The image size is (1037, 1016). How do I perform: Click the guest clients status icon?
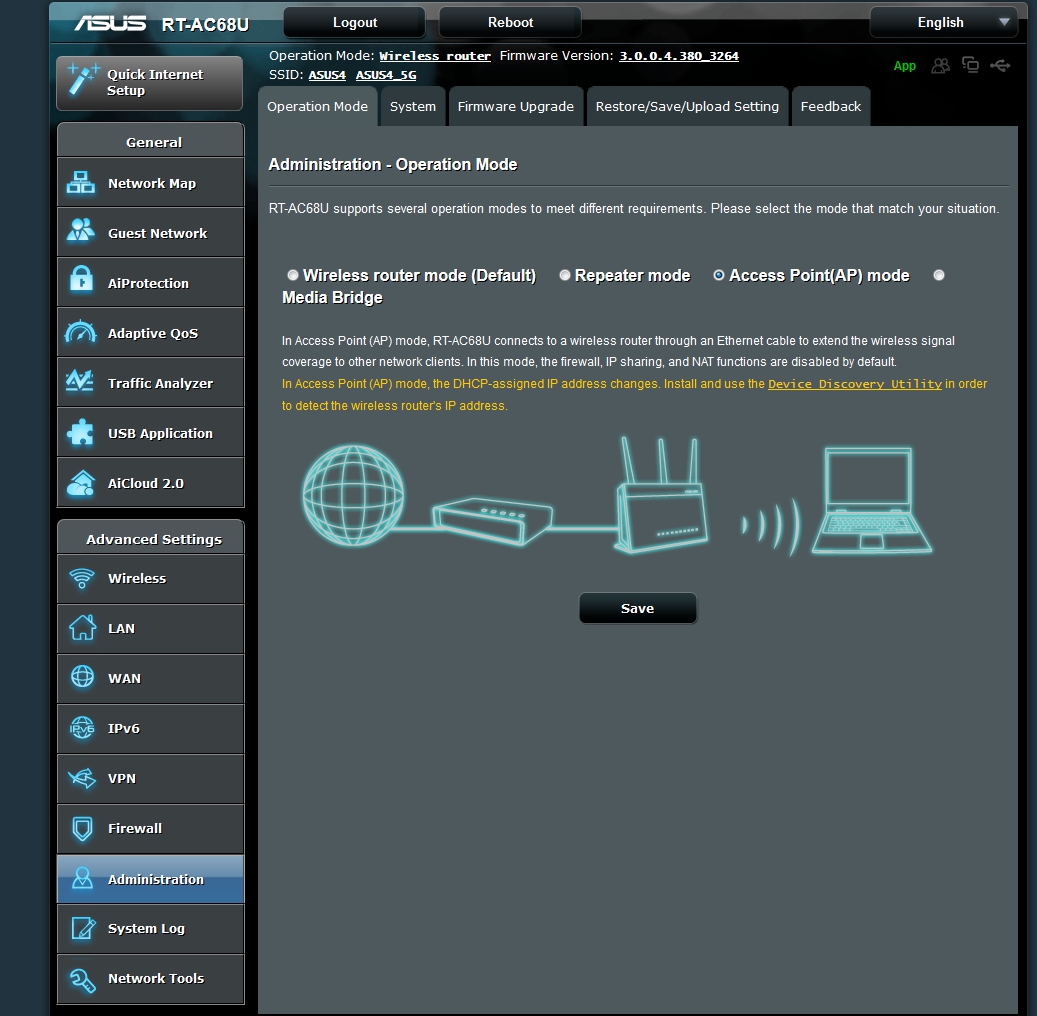click(940, 65)
